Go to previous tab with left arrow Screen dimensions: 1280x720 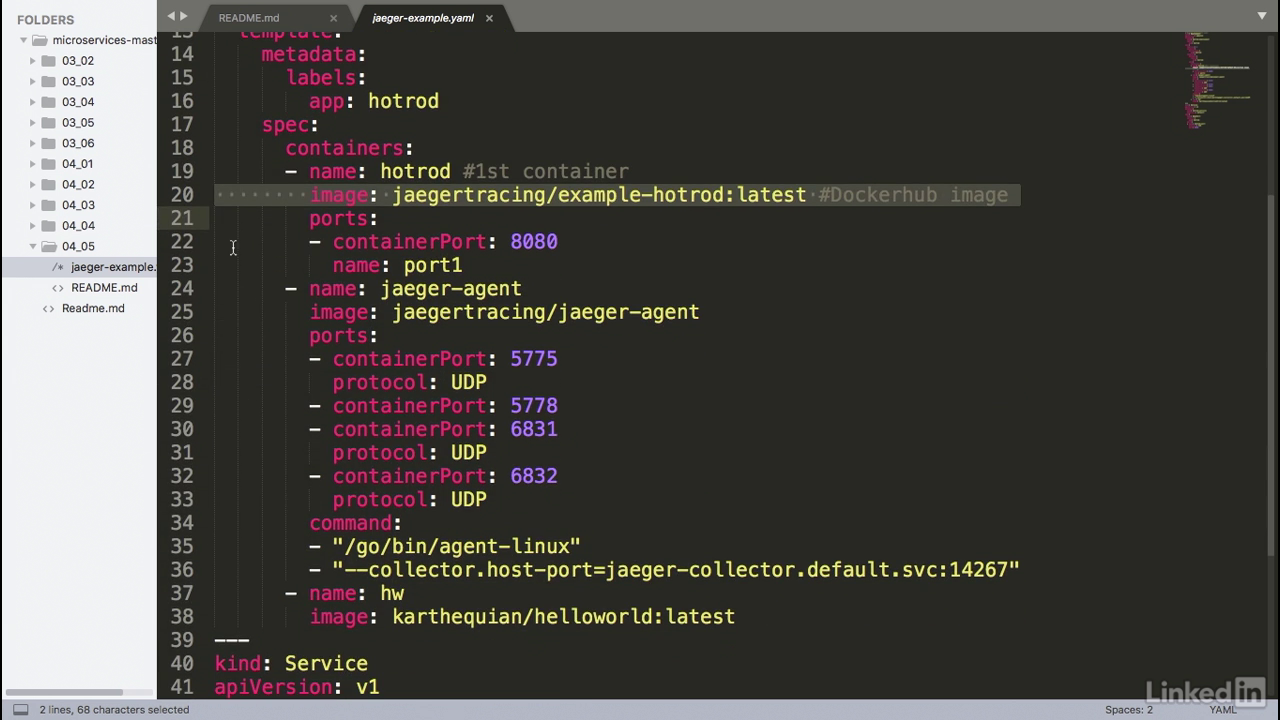pos(171,16)
